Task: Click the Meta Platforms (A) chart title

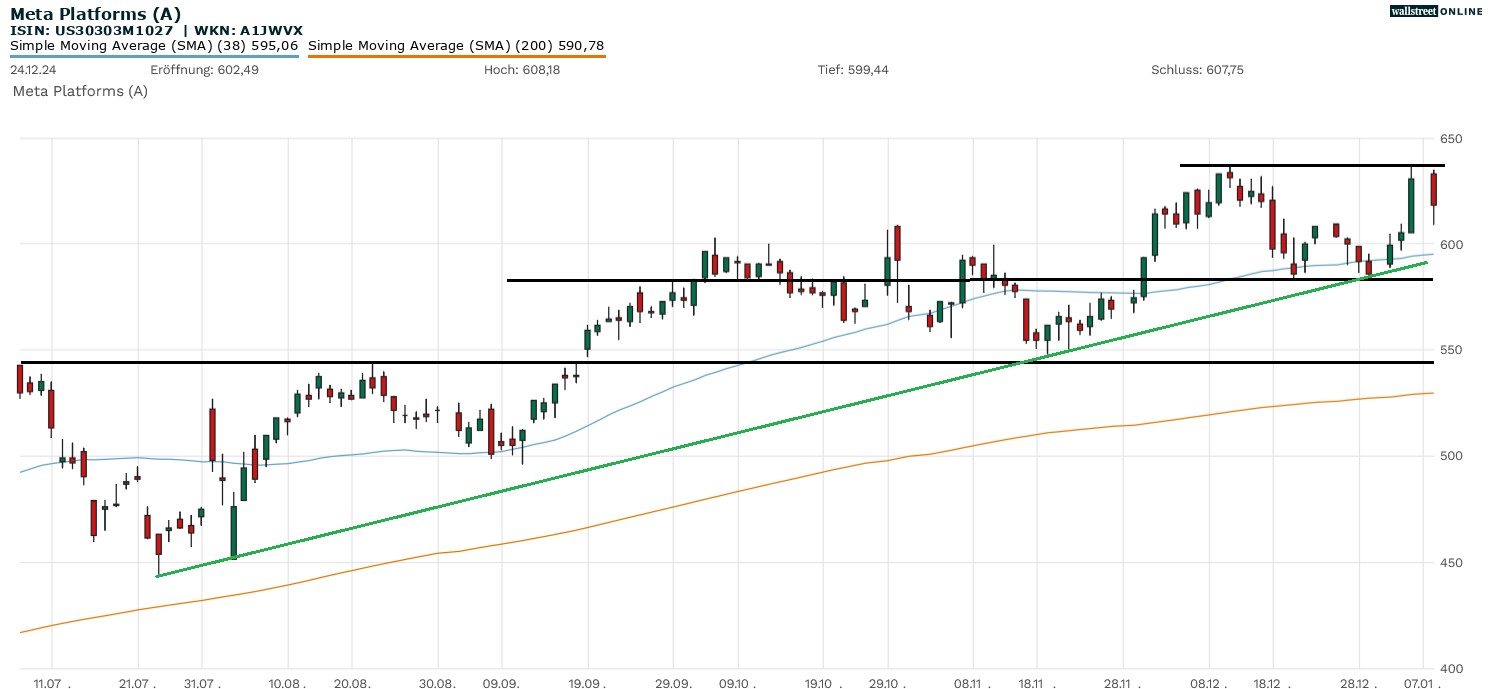Action: [x=96, y=14]
